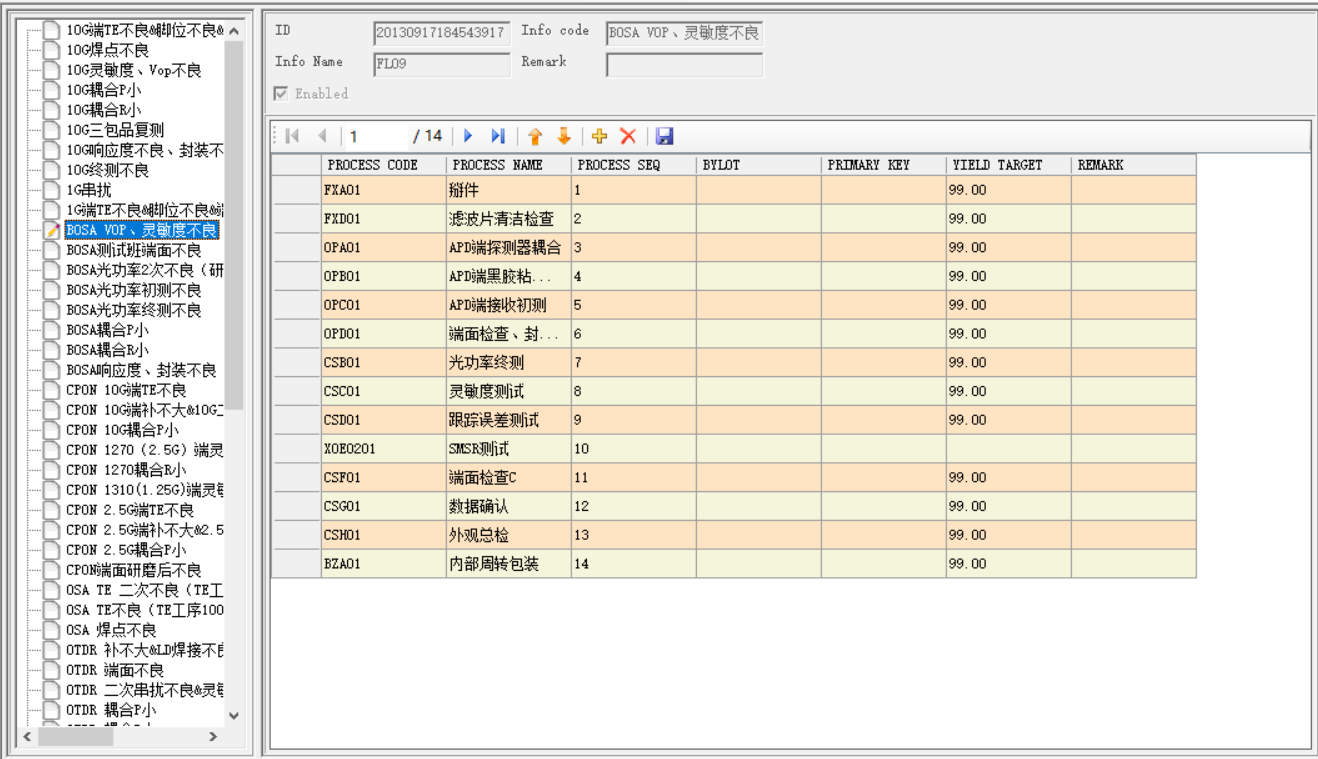
Task: Select the 1G串扰 tree item
Action: pyautogui.click(x=89, y=190)
